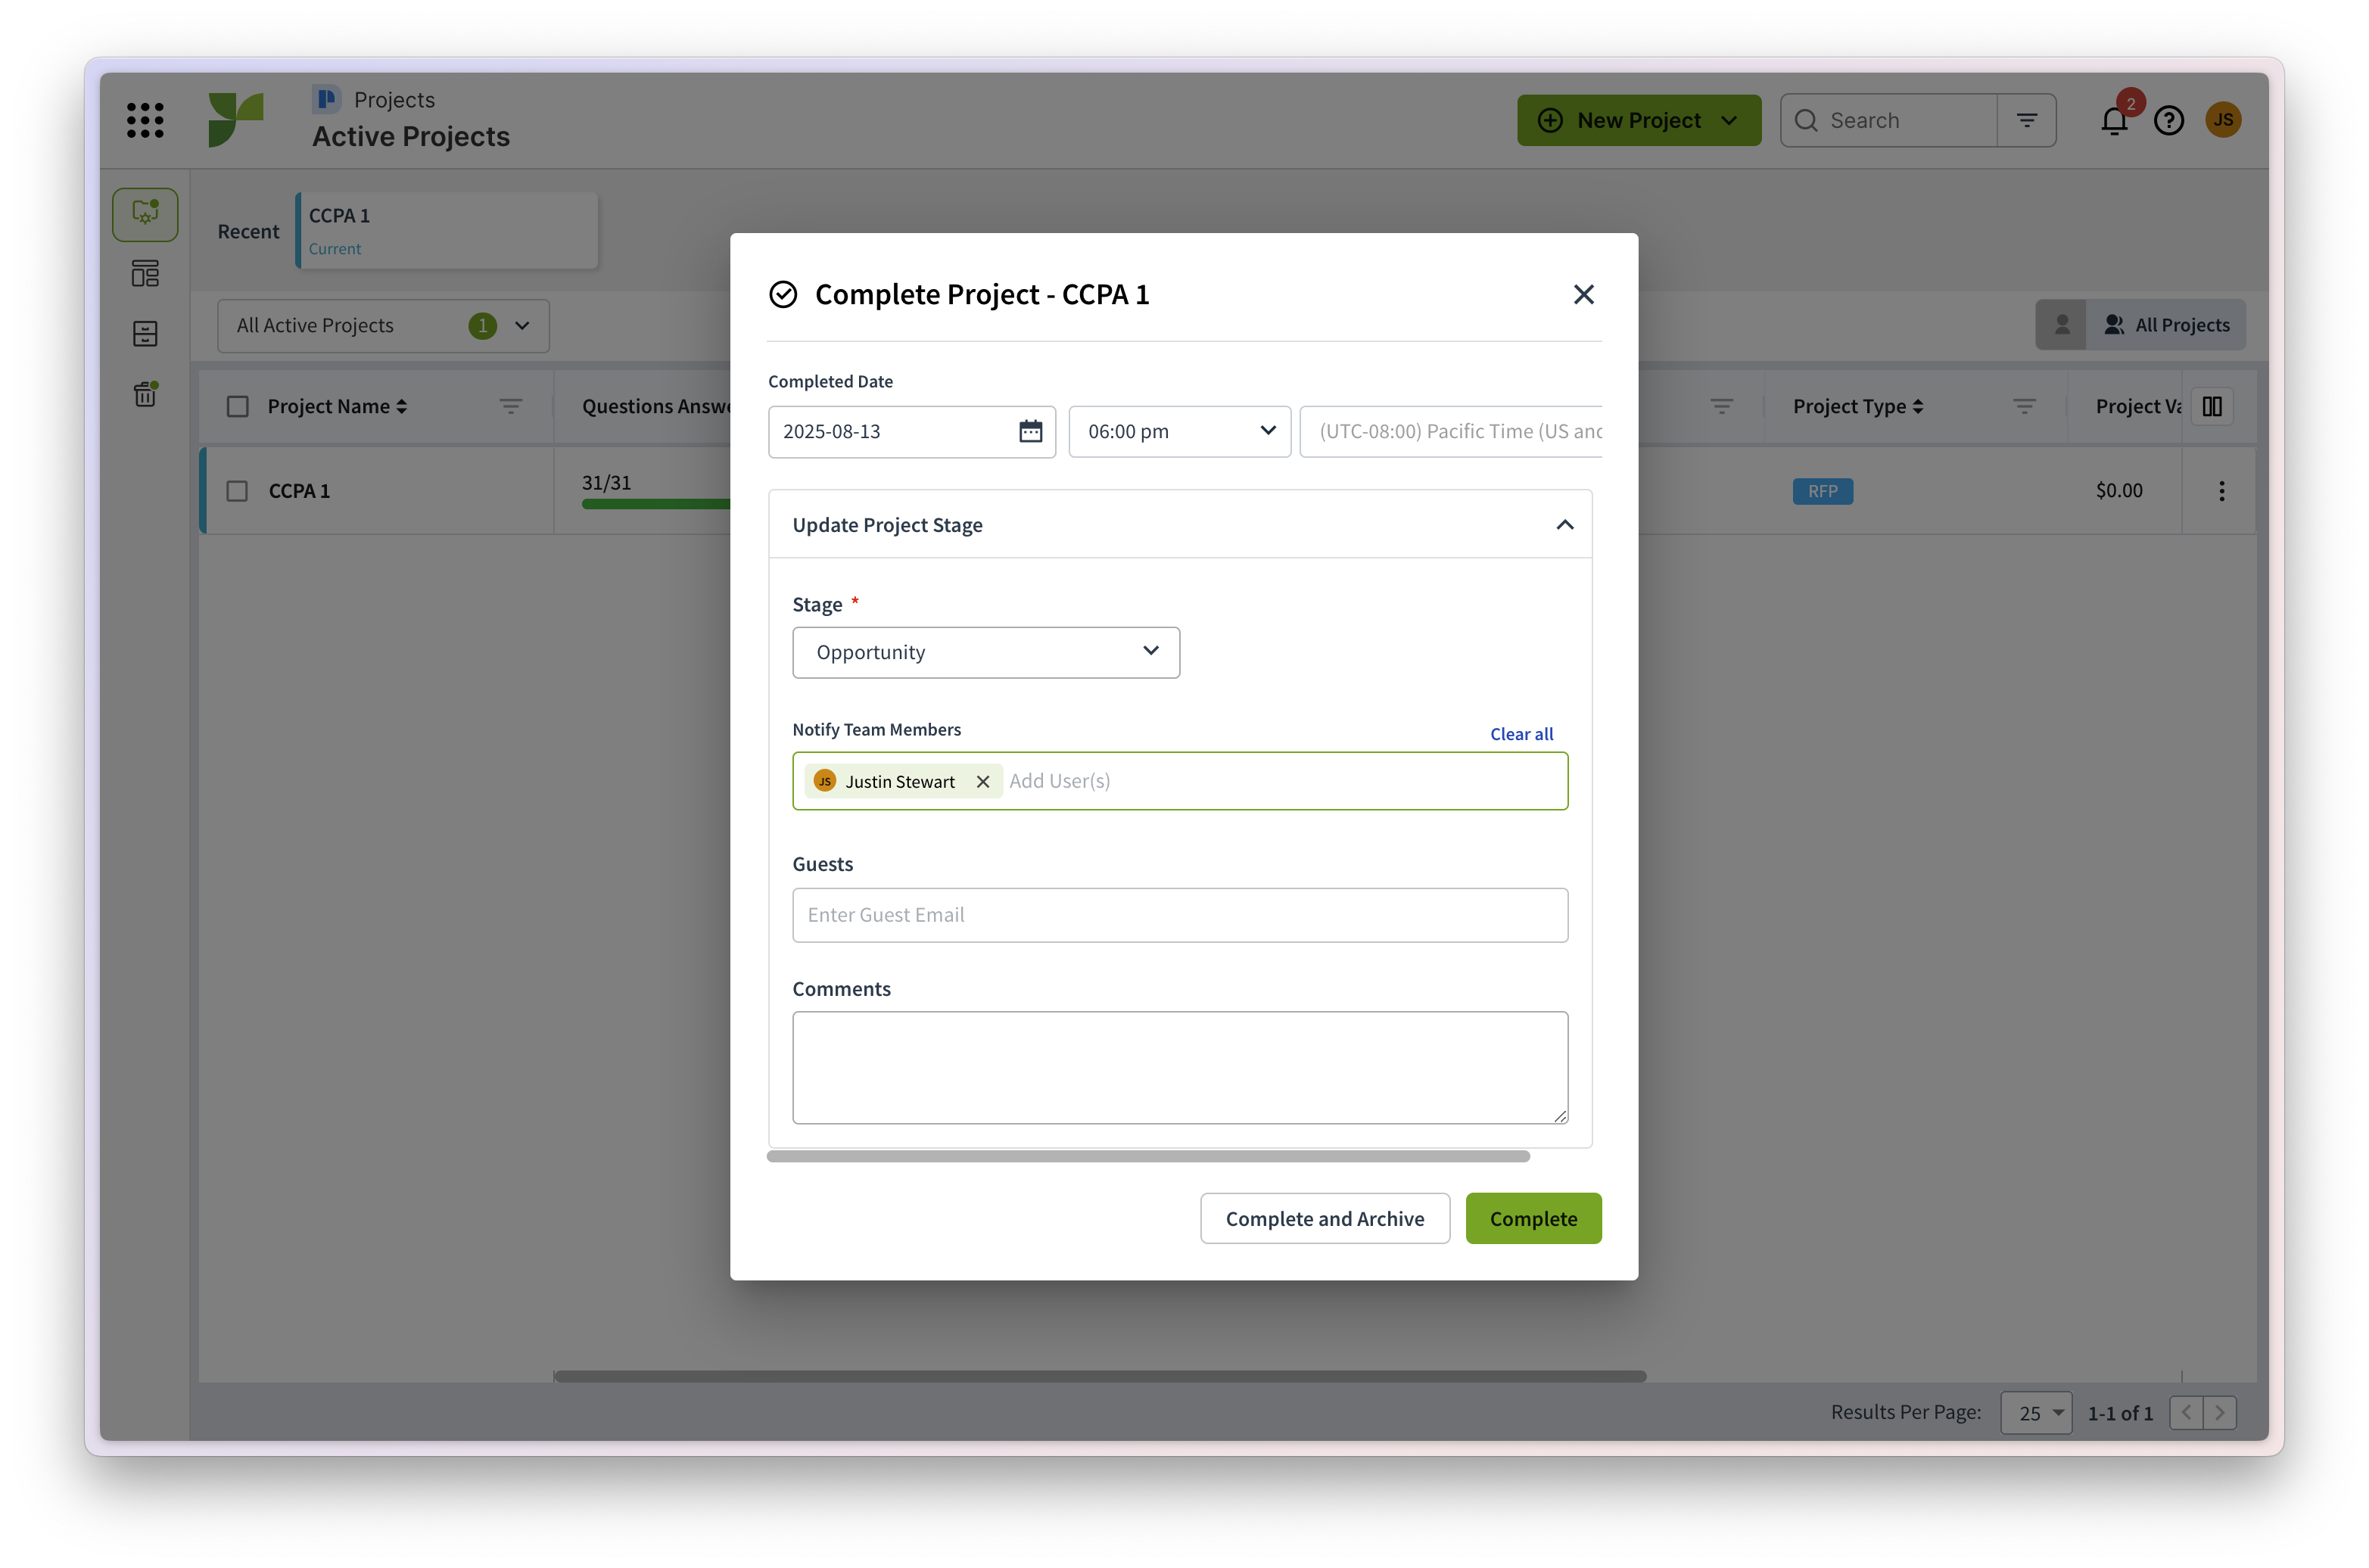Select the All Projects view tab
2369x1568 pixels.
tap(2166, 325)
